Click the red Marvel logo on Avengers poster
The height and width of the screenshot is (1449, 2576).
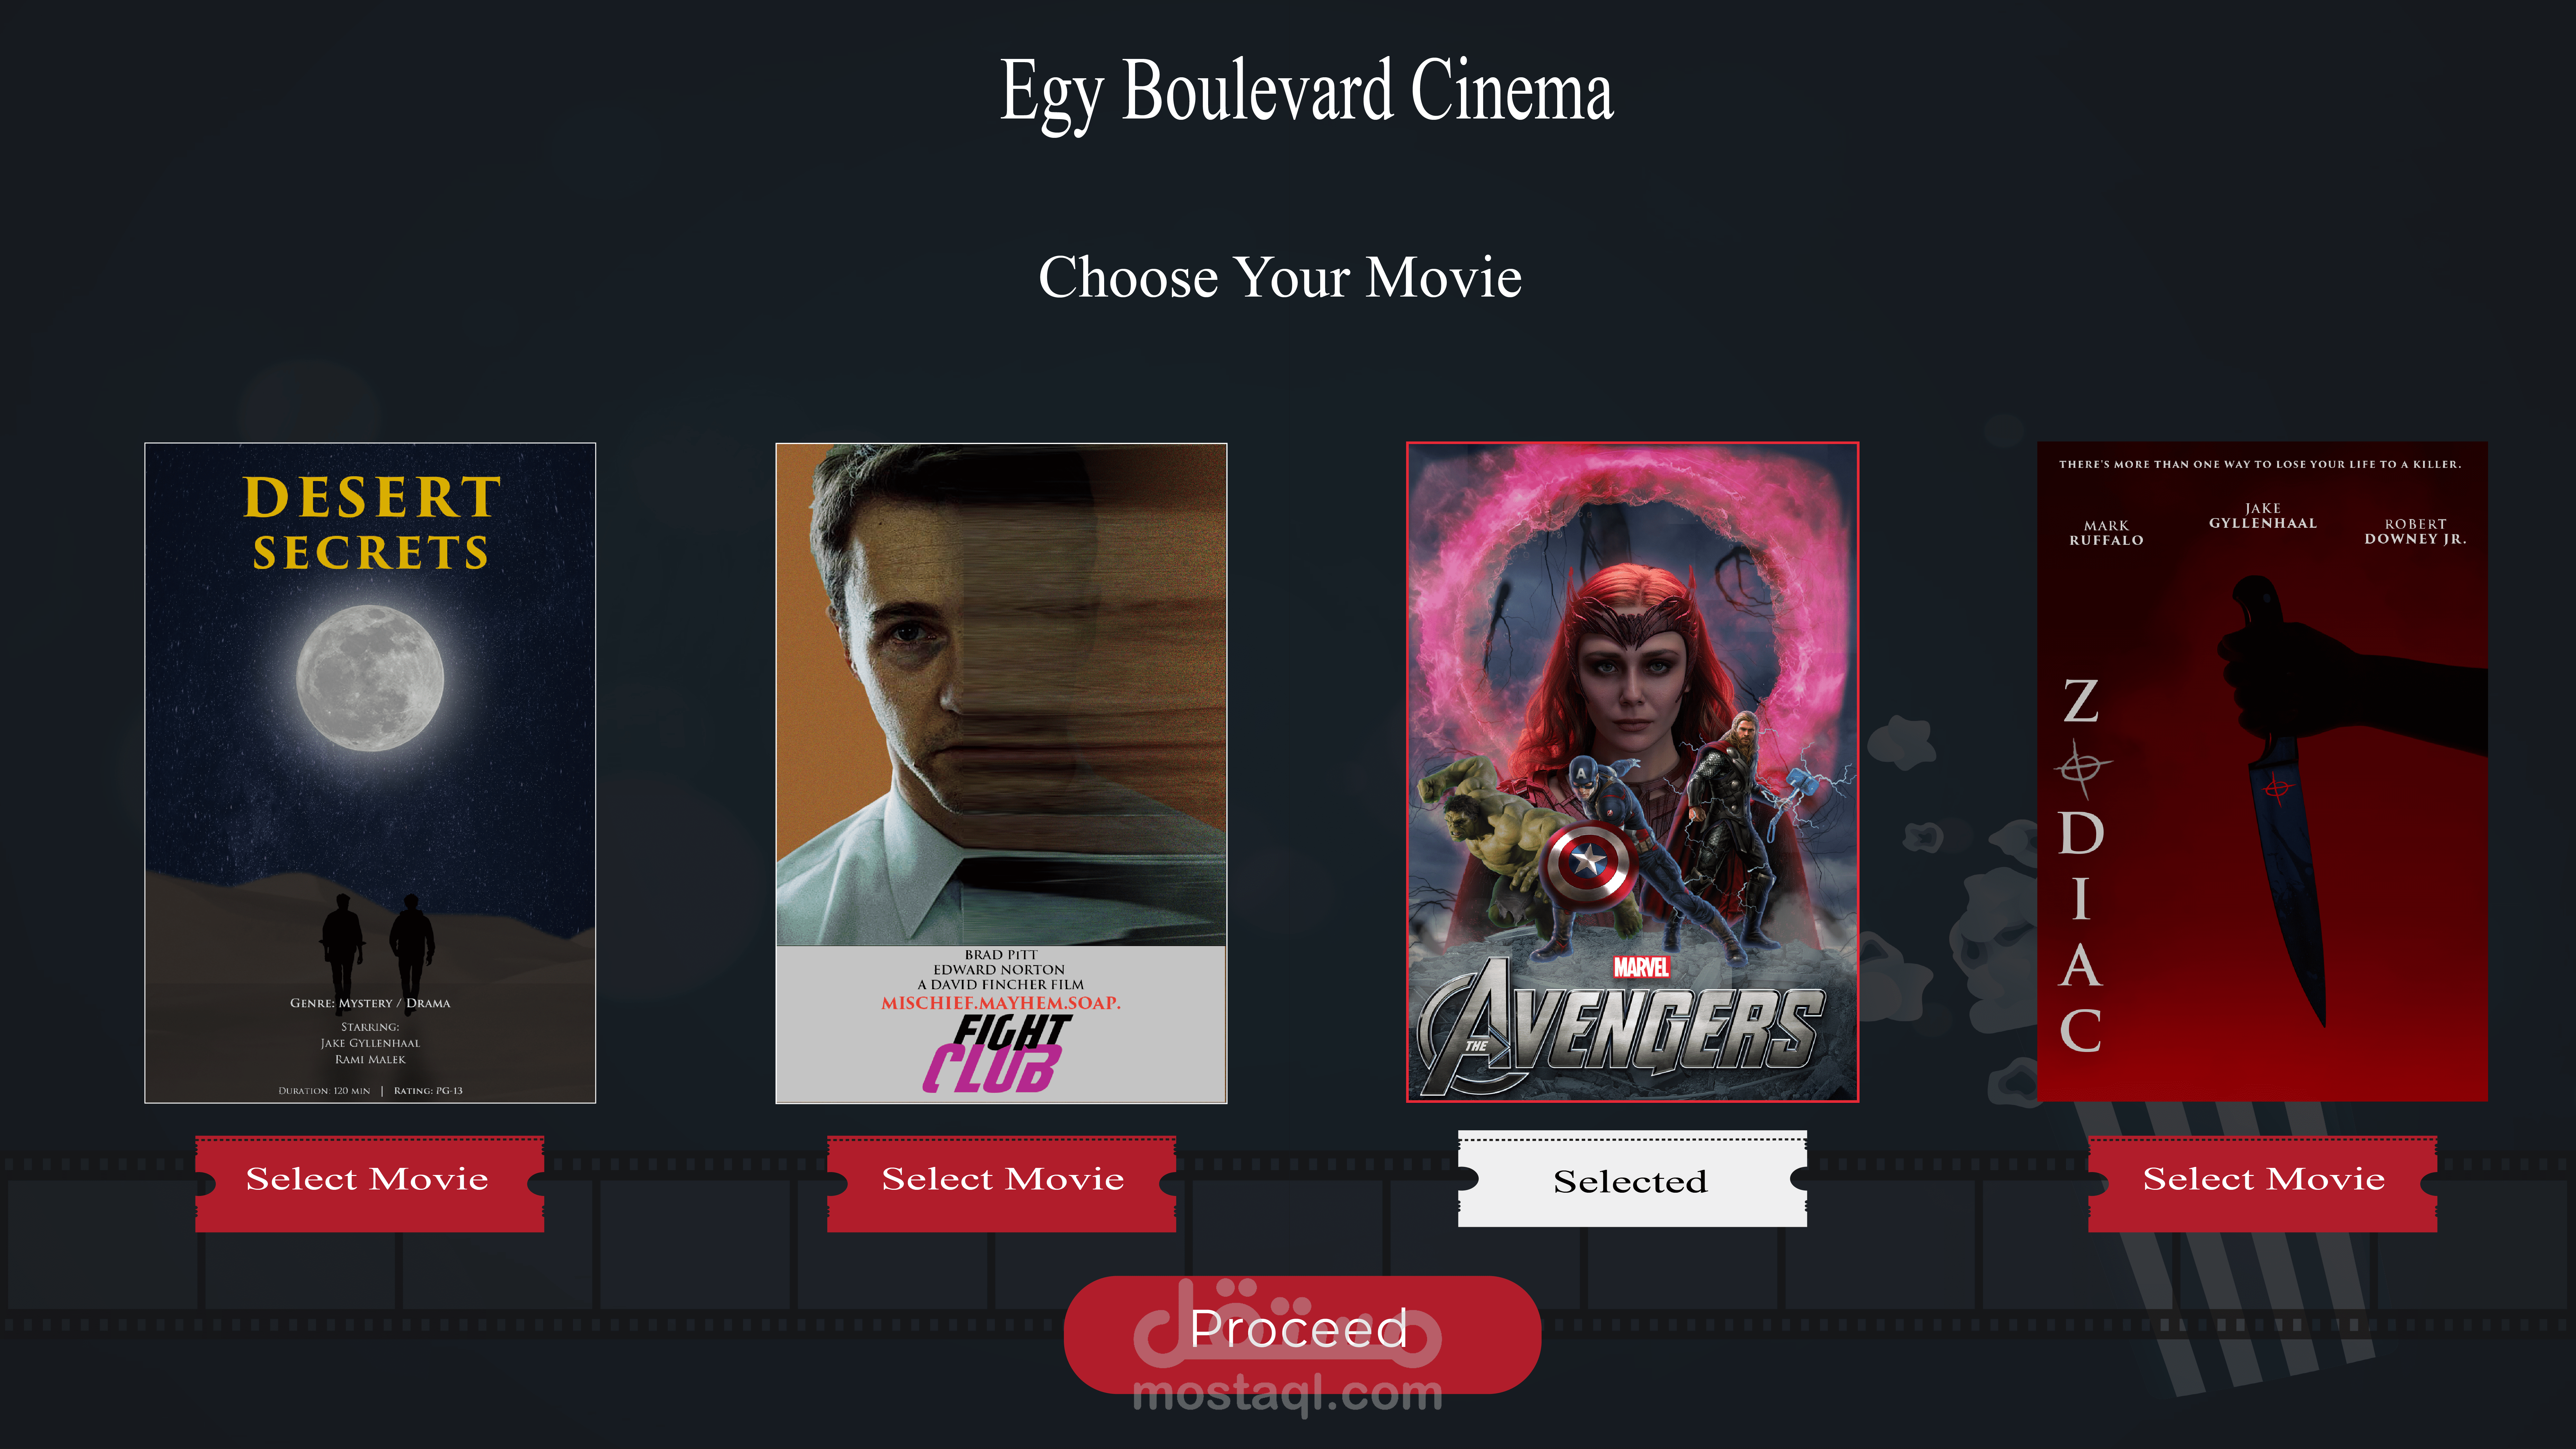coord(1641,967)
